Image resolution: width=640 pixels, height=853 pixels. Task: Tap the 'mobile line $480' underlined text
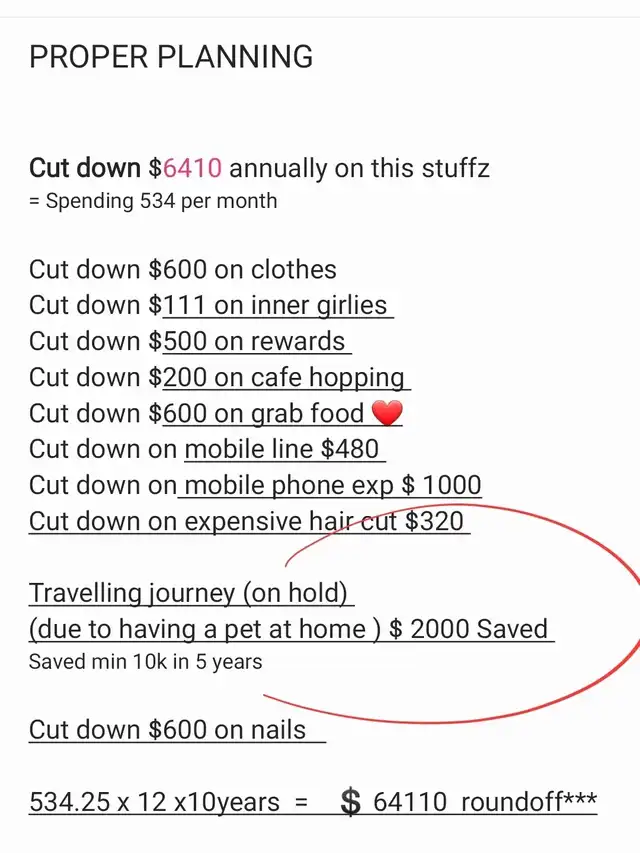(284, 449)
